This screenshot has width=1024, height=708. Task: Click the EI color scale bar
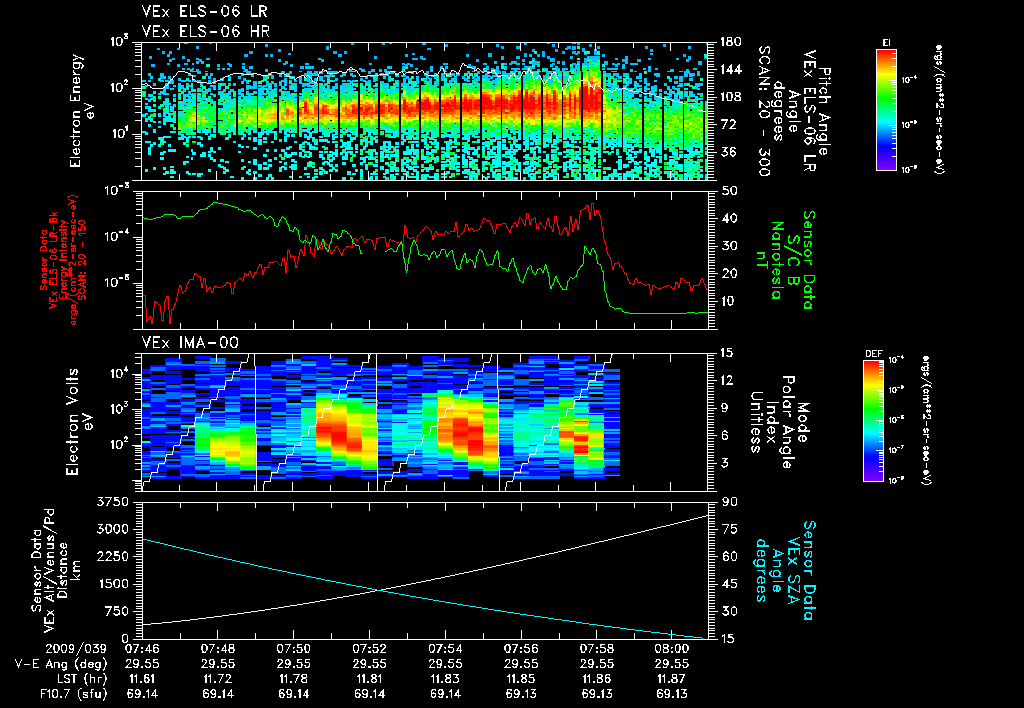pos(886,109)
